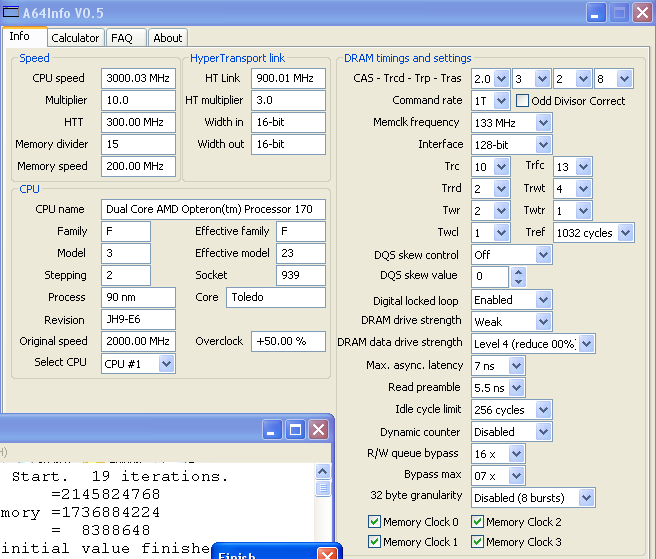Open the Bypass max dropdown
Image resolution: width=656 pixels, height=559 pixels.
tap(516, 476)
